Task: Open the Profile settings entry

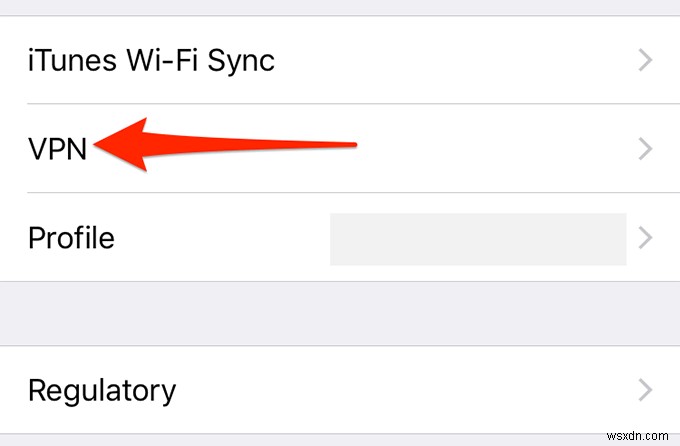Action: point(200,238)
